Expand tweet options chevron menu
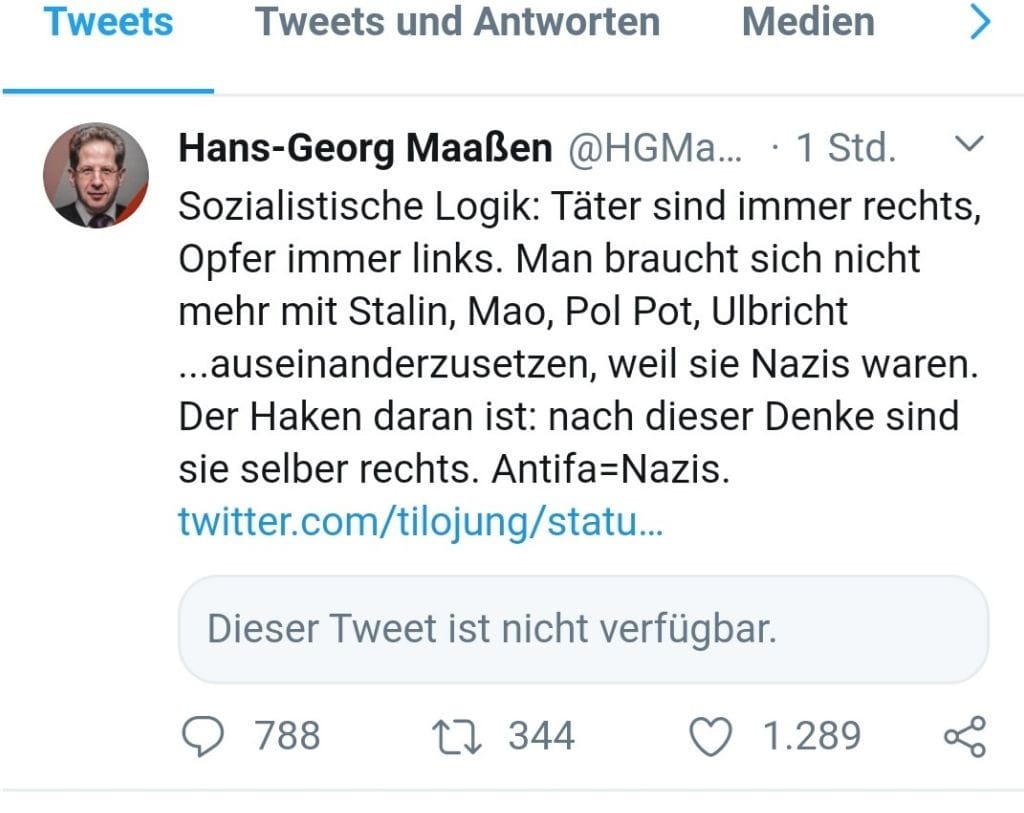1024x813 pixels. 968,143
